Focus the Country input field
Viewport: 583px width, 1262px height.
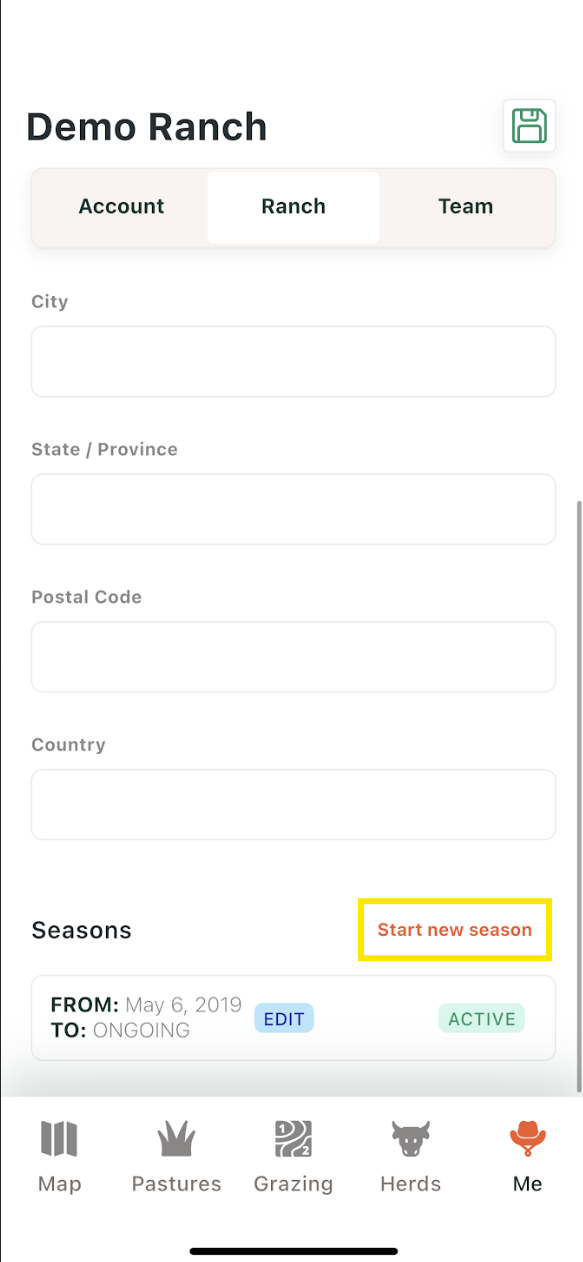[293, 805]
